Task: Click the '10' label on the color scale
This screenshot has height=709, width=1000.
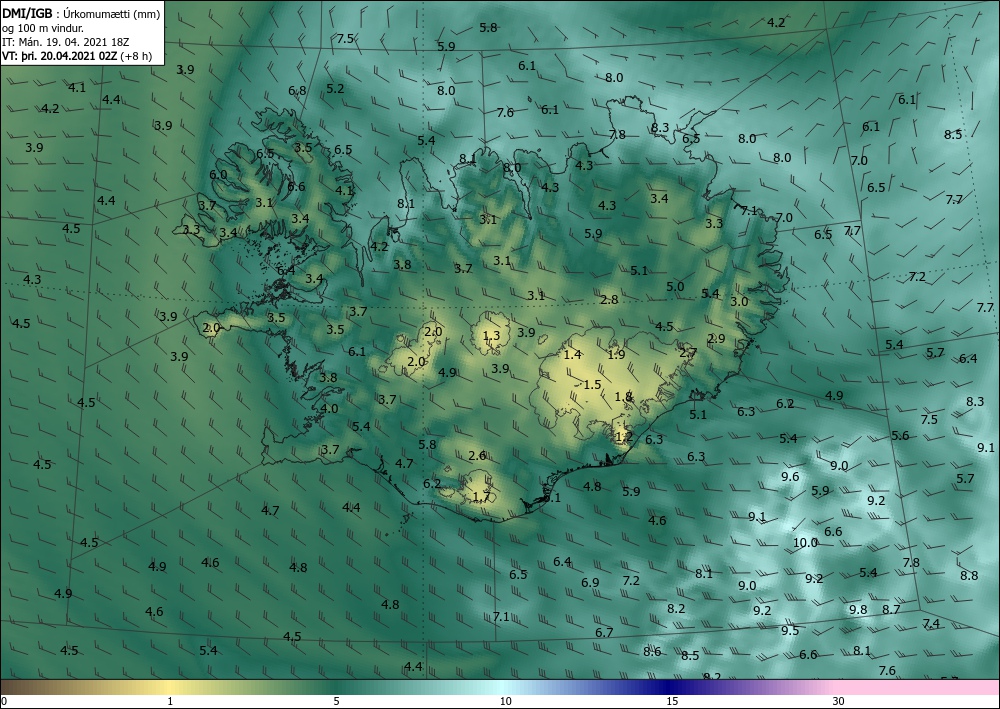Action: coord(505,701)
